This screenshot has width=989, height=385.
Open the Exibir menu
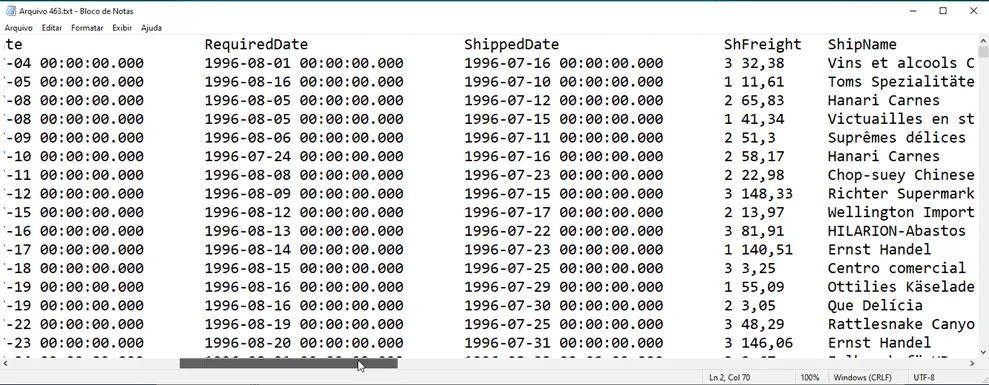pyautogui.click(x=122, y=28)
